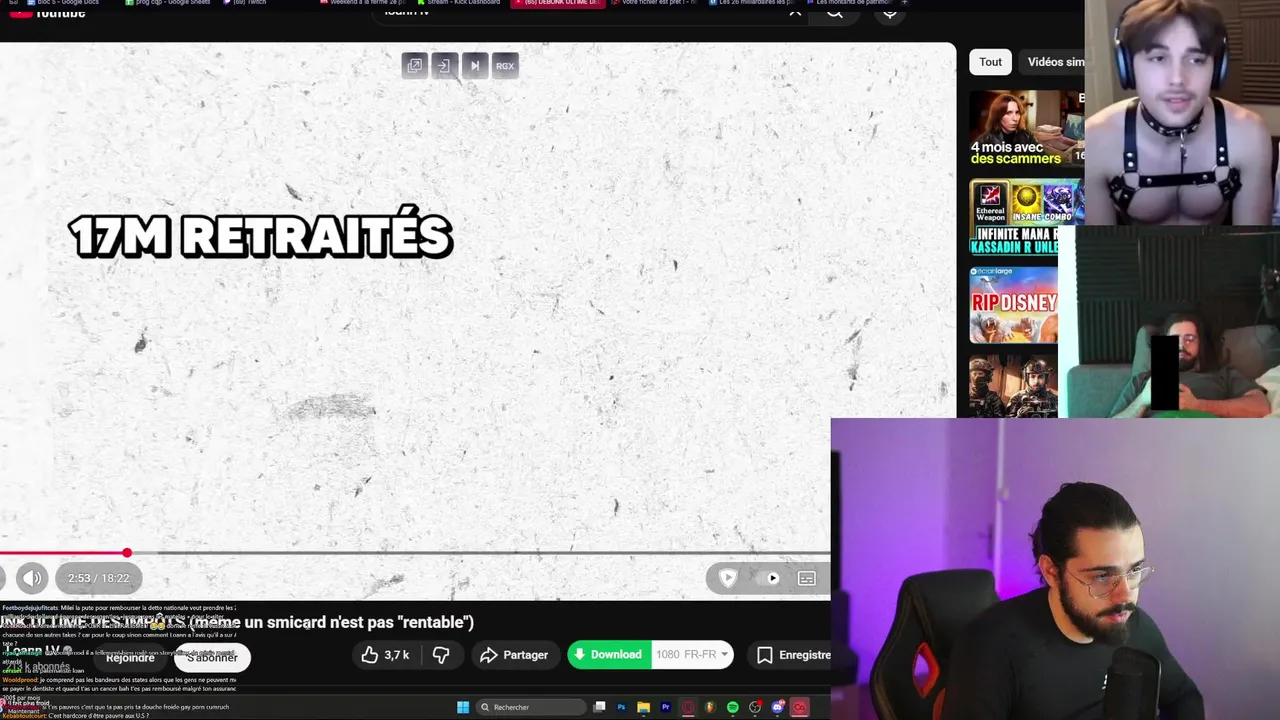Open the Windows Start menu
Screen dimensions: 1280x720
463,707
